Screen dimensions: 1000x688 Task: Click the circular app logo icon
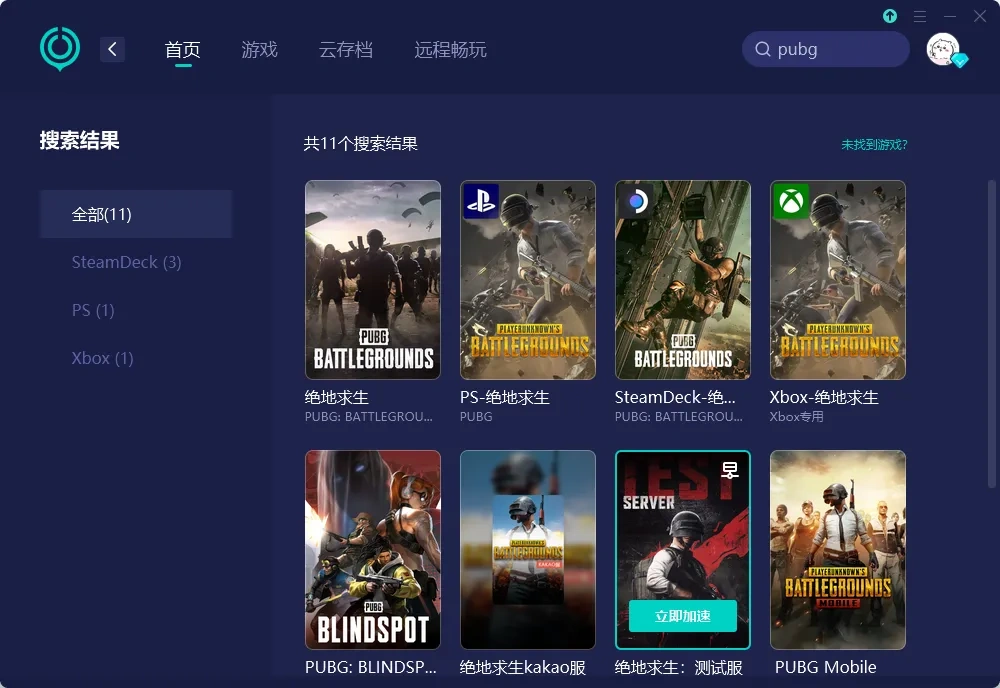point(59,47)
